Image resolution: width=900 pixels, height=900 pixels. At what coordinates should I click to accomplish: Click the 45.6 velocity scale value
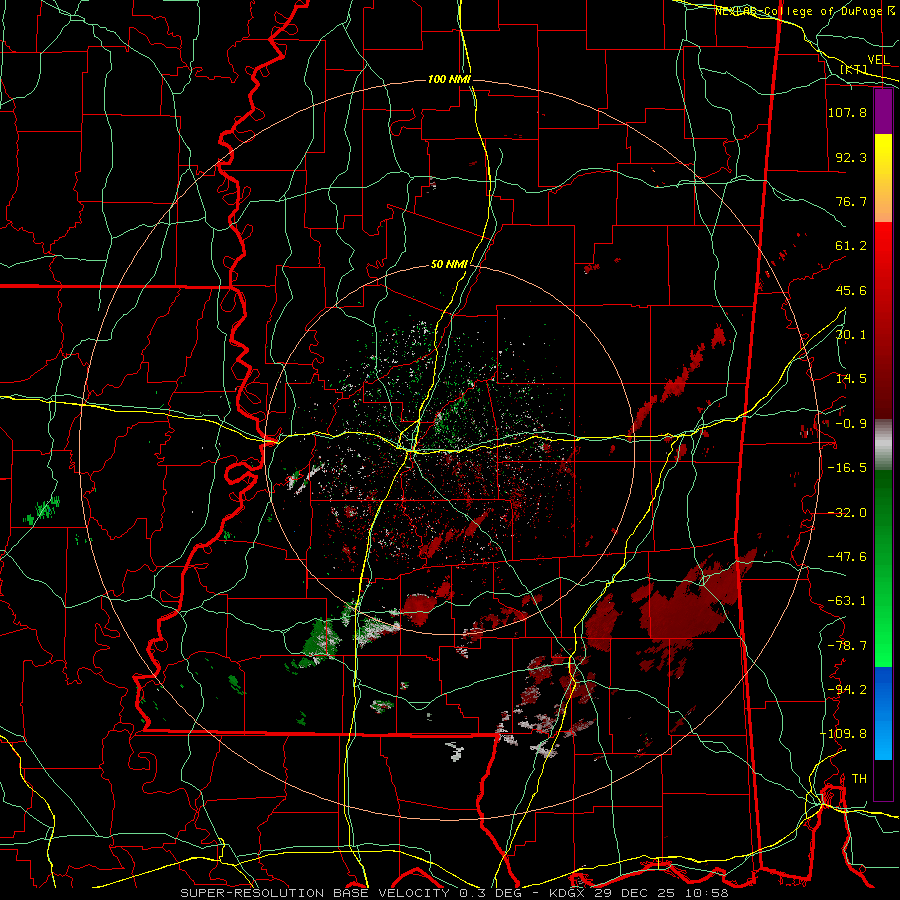[x=851, y=290]
